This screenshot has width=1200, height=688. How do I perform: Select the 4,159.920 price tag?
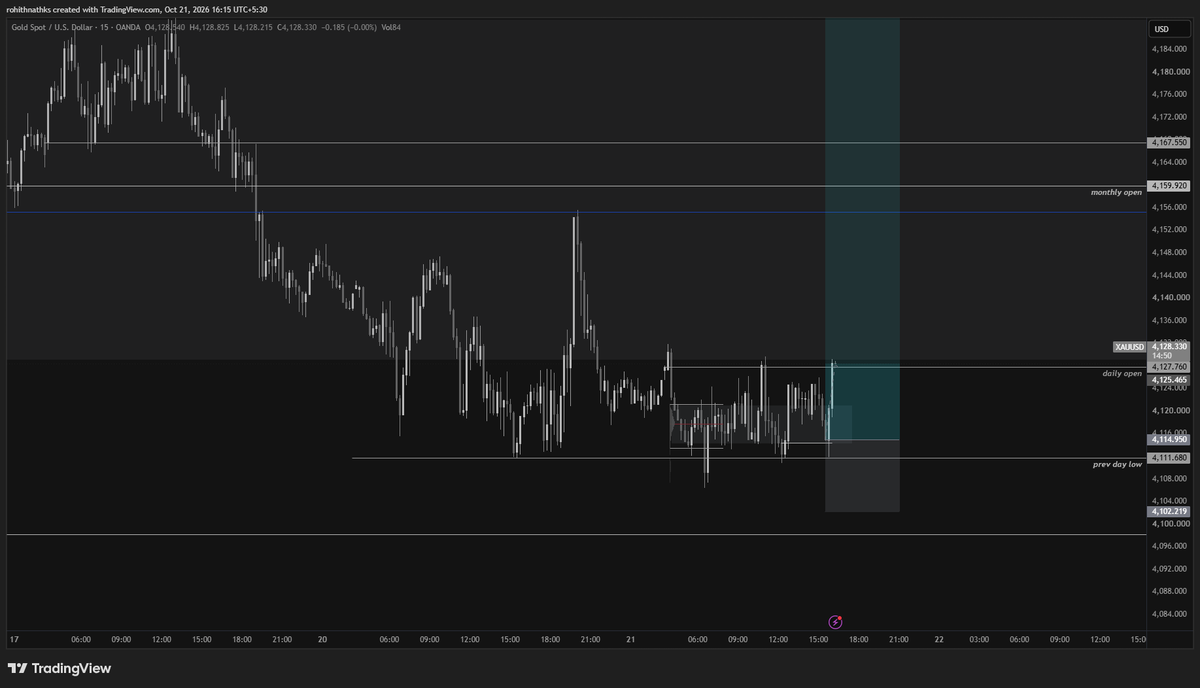click(1169, 186)
